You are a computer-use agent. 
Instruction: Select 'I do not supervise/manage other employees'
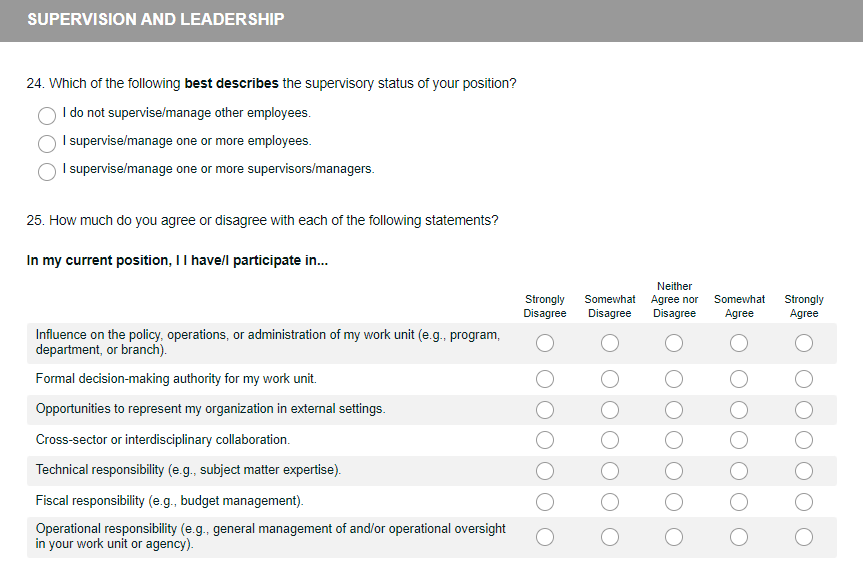pyautogui.click(x=47, y=116)
